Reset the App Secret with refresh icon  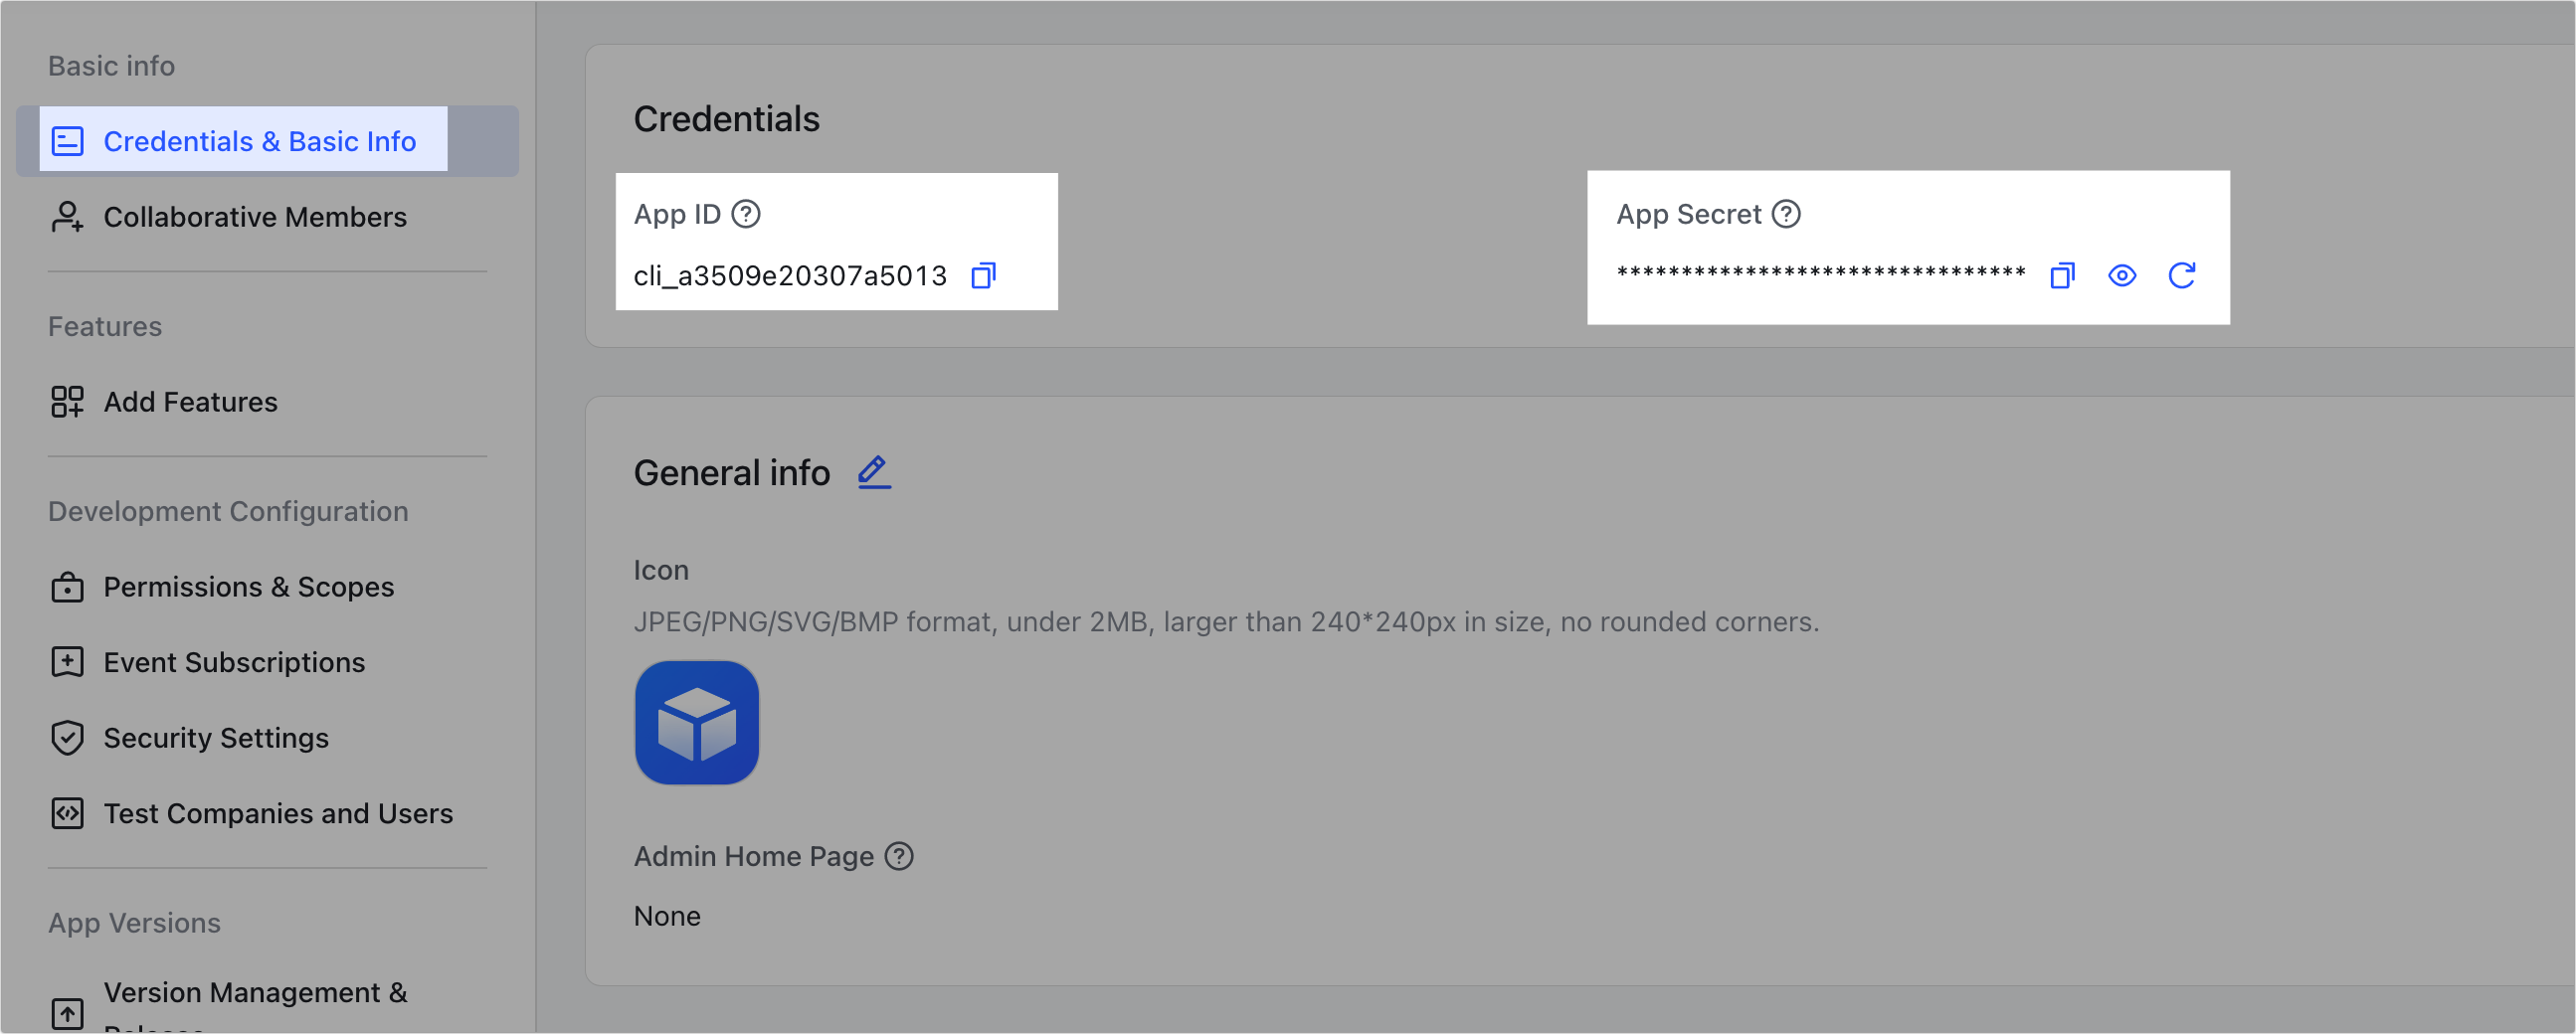click(2181, 276)
